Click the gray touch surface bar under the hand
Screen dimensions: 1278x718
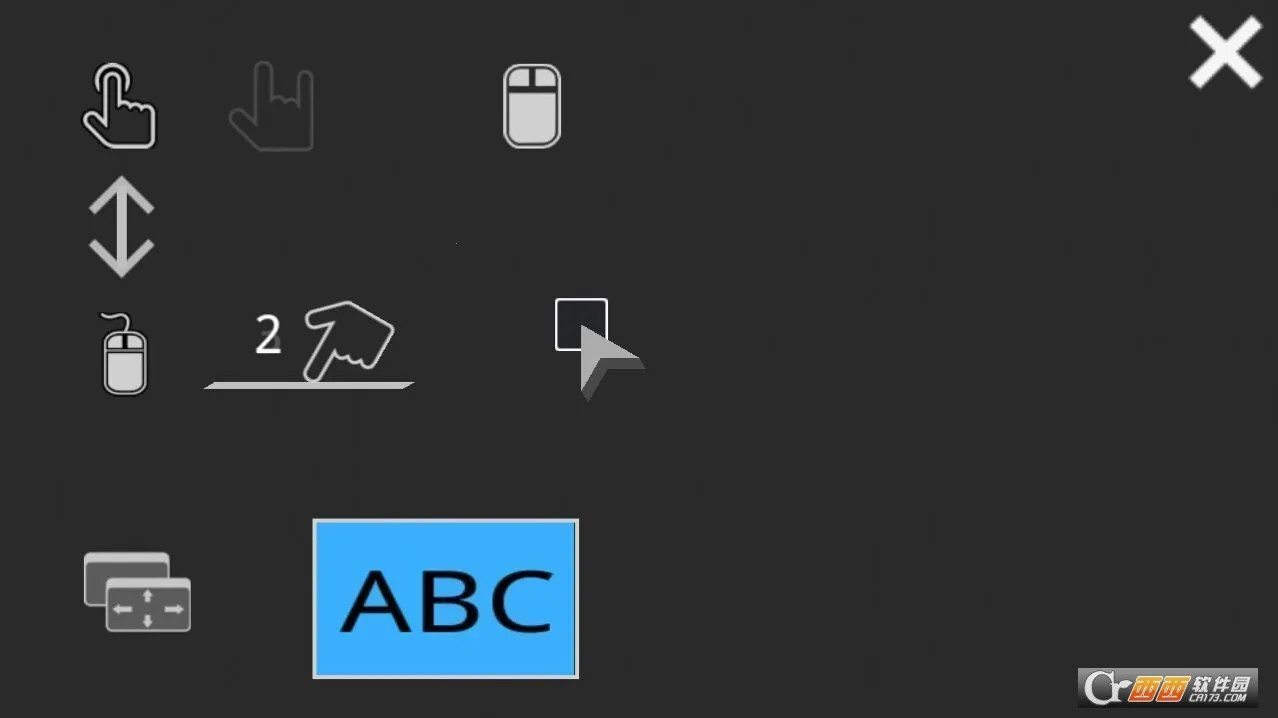pos(309,385)
